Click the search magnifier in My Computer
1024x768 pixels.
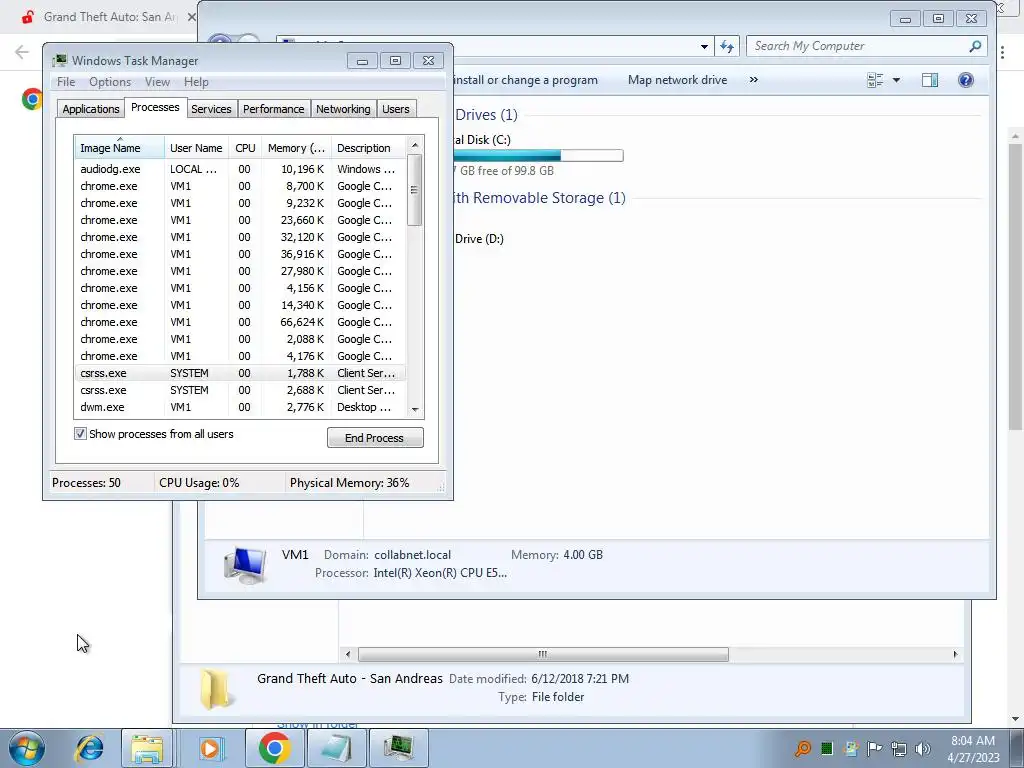coord(975,46)
